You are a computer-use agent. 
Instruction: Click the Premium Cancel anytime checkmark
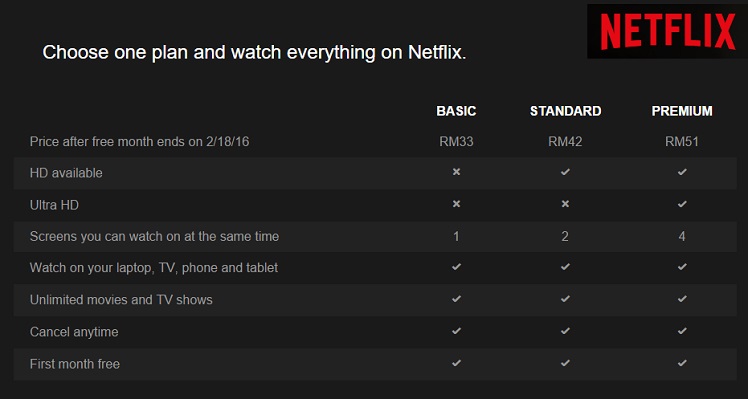[x=682, y=331]
